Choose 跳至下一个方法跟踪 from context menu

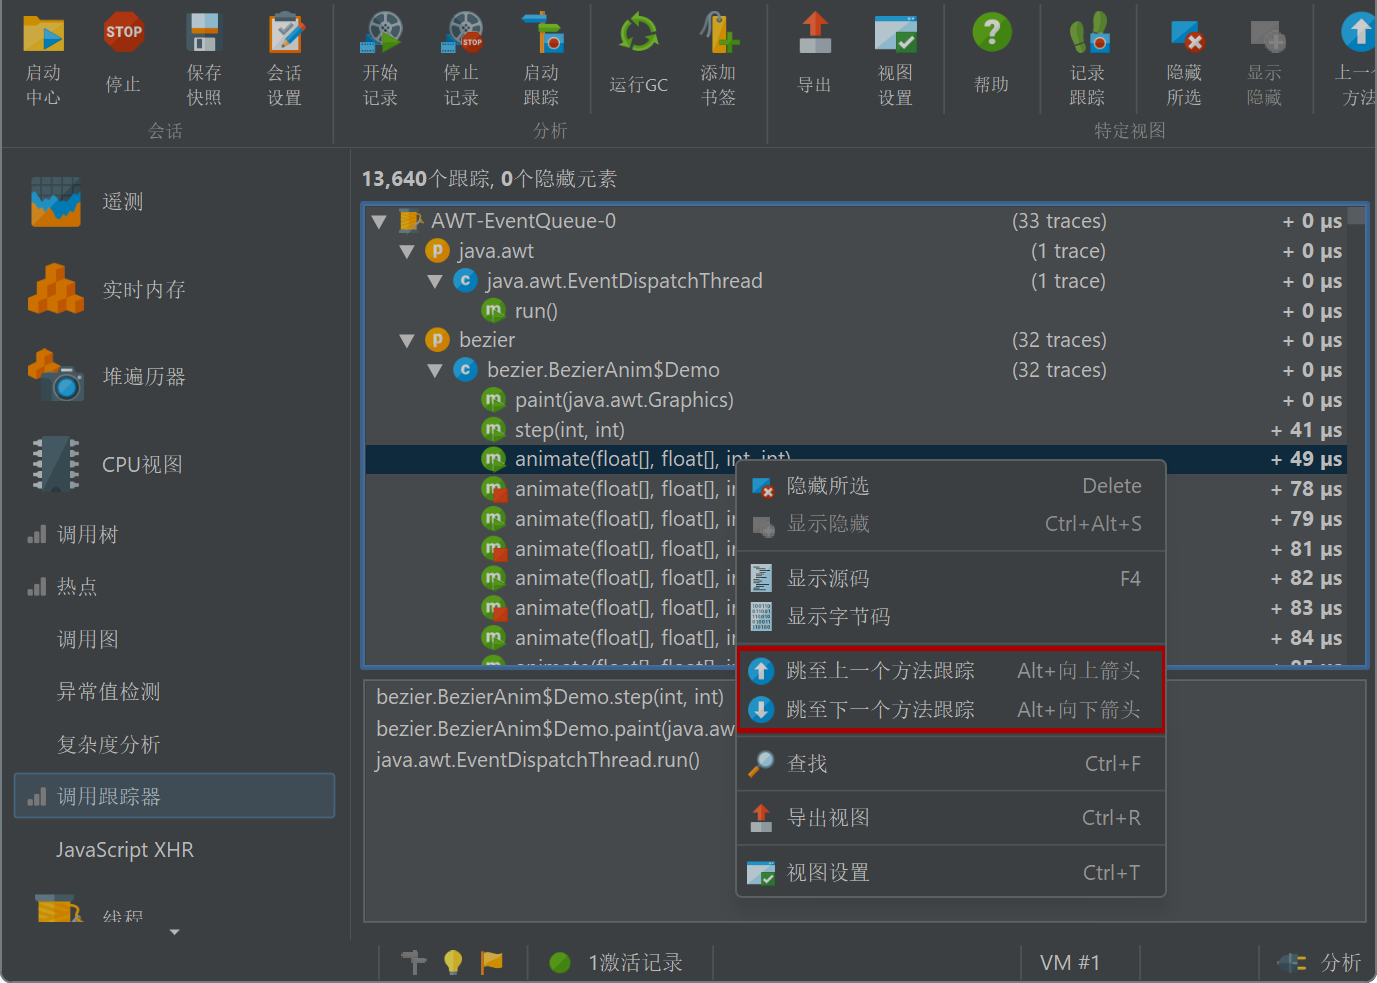tap(880, 710)
